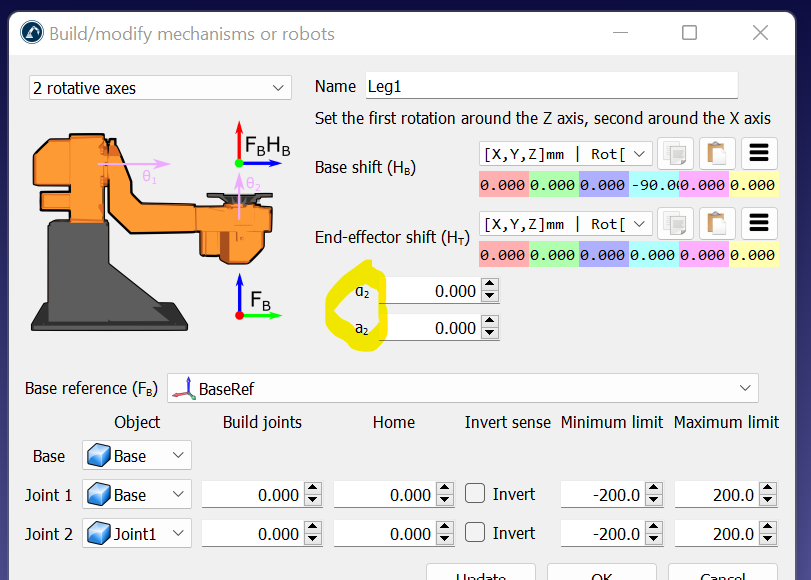Open the End-effector shift hamburger menu
811x580 pixels.
tap(759, 223)
